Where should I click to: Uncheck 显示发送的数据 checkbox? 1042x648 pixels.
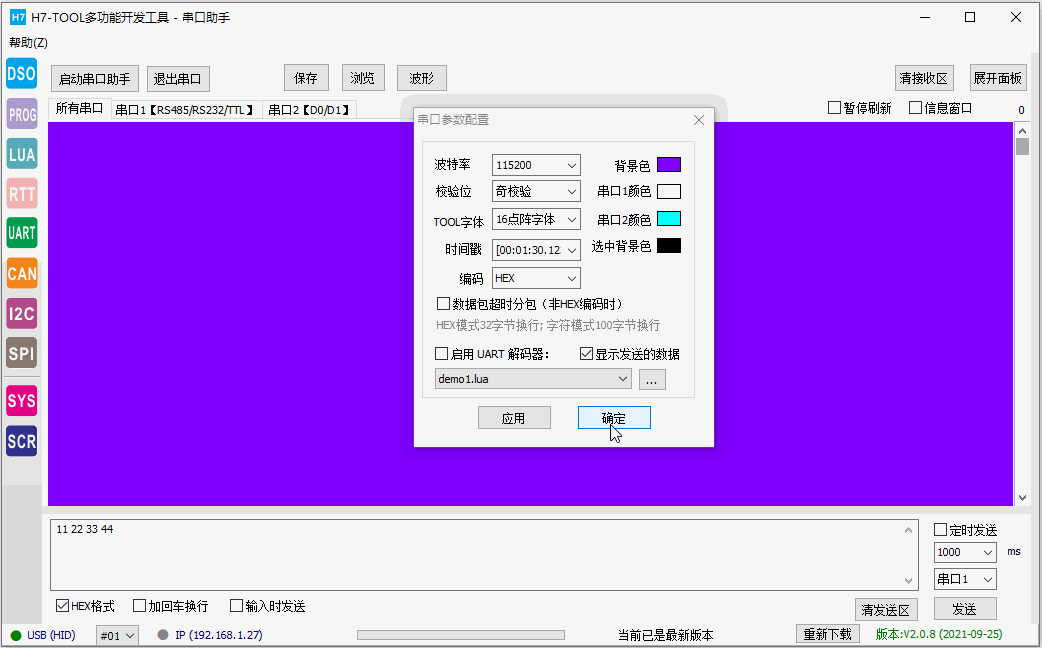586,354
